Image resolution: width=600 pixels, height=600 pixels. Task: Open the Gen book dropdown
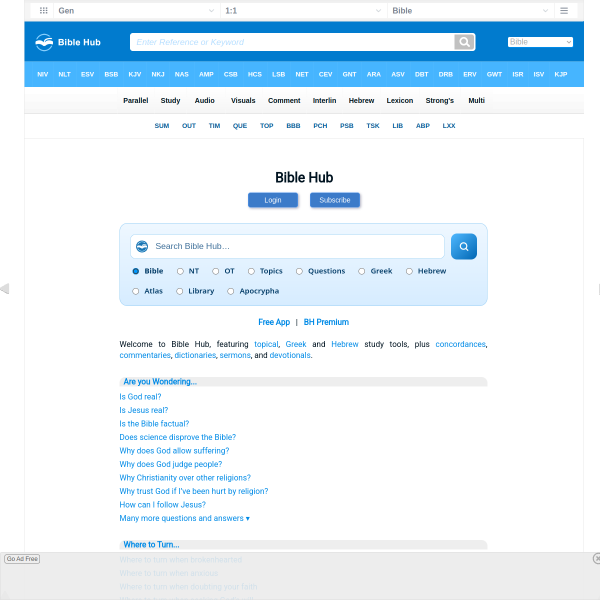click(x=135, y=10)
